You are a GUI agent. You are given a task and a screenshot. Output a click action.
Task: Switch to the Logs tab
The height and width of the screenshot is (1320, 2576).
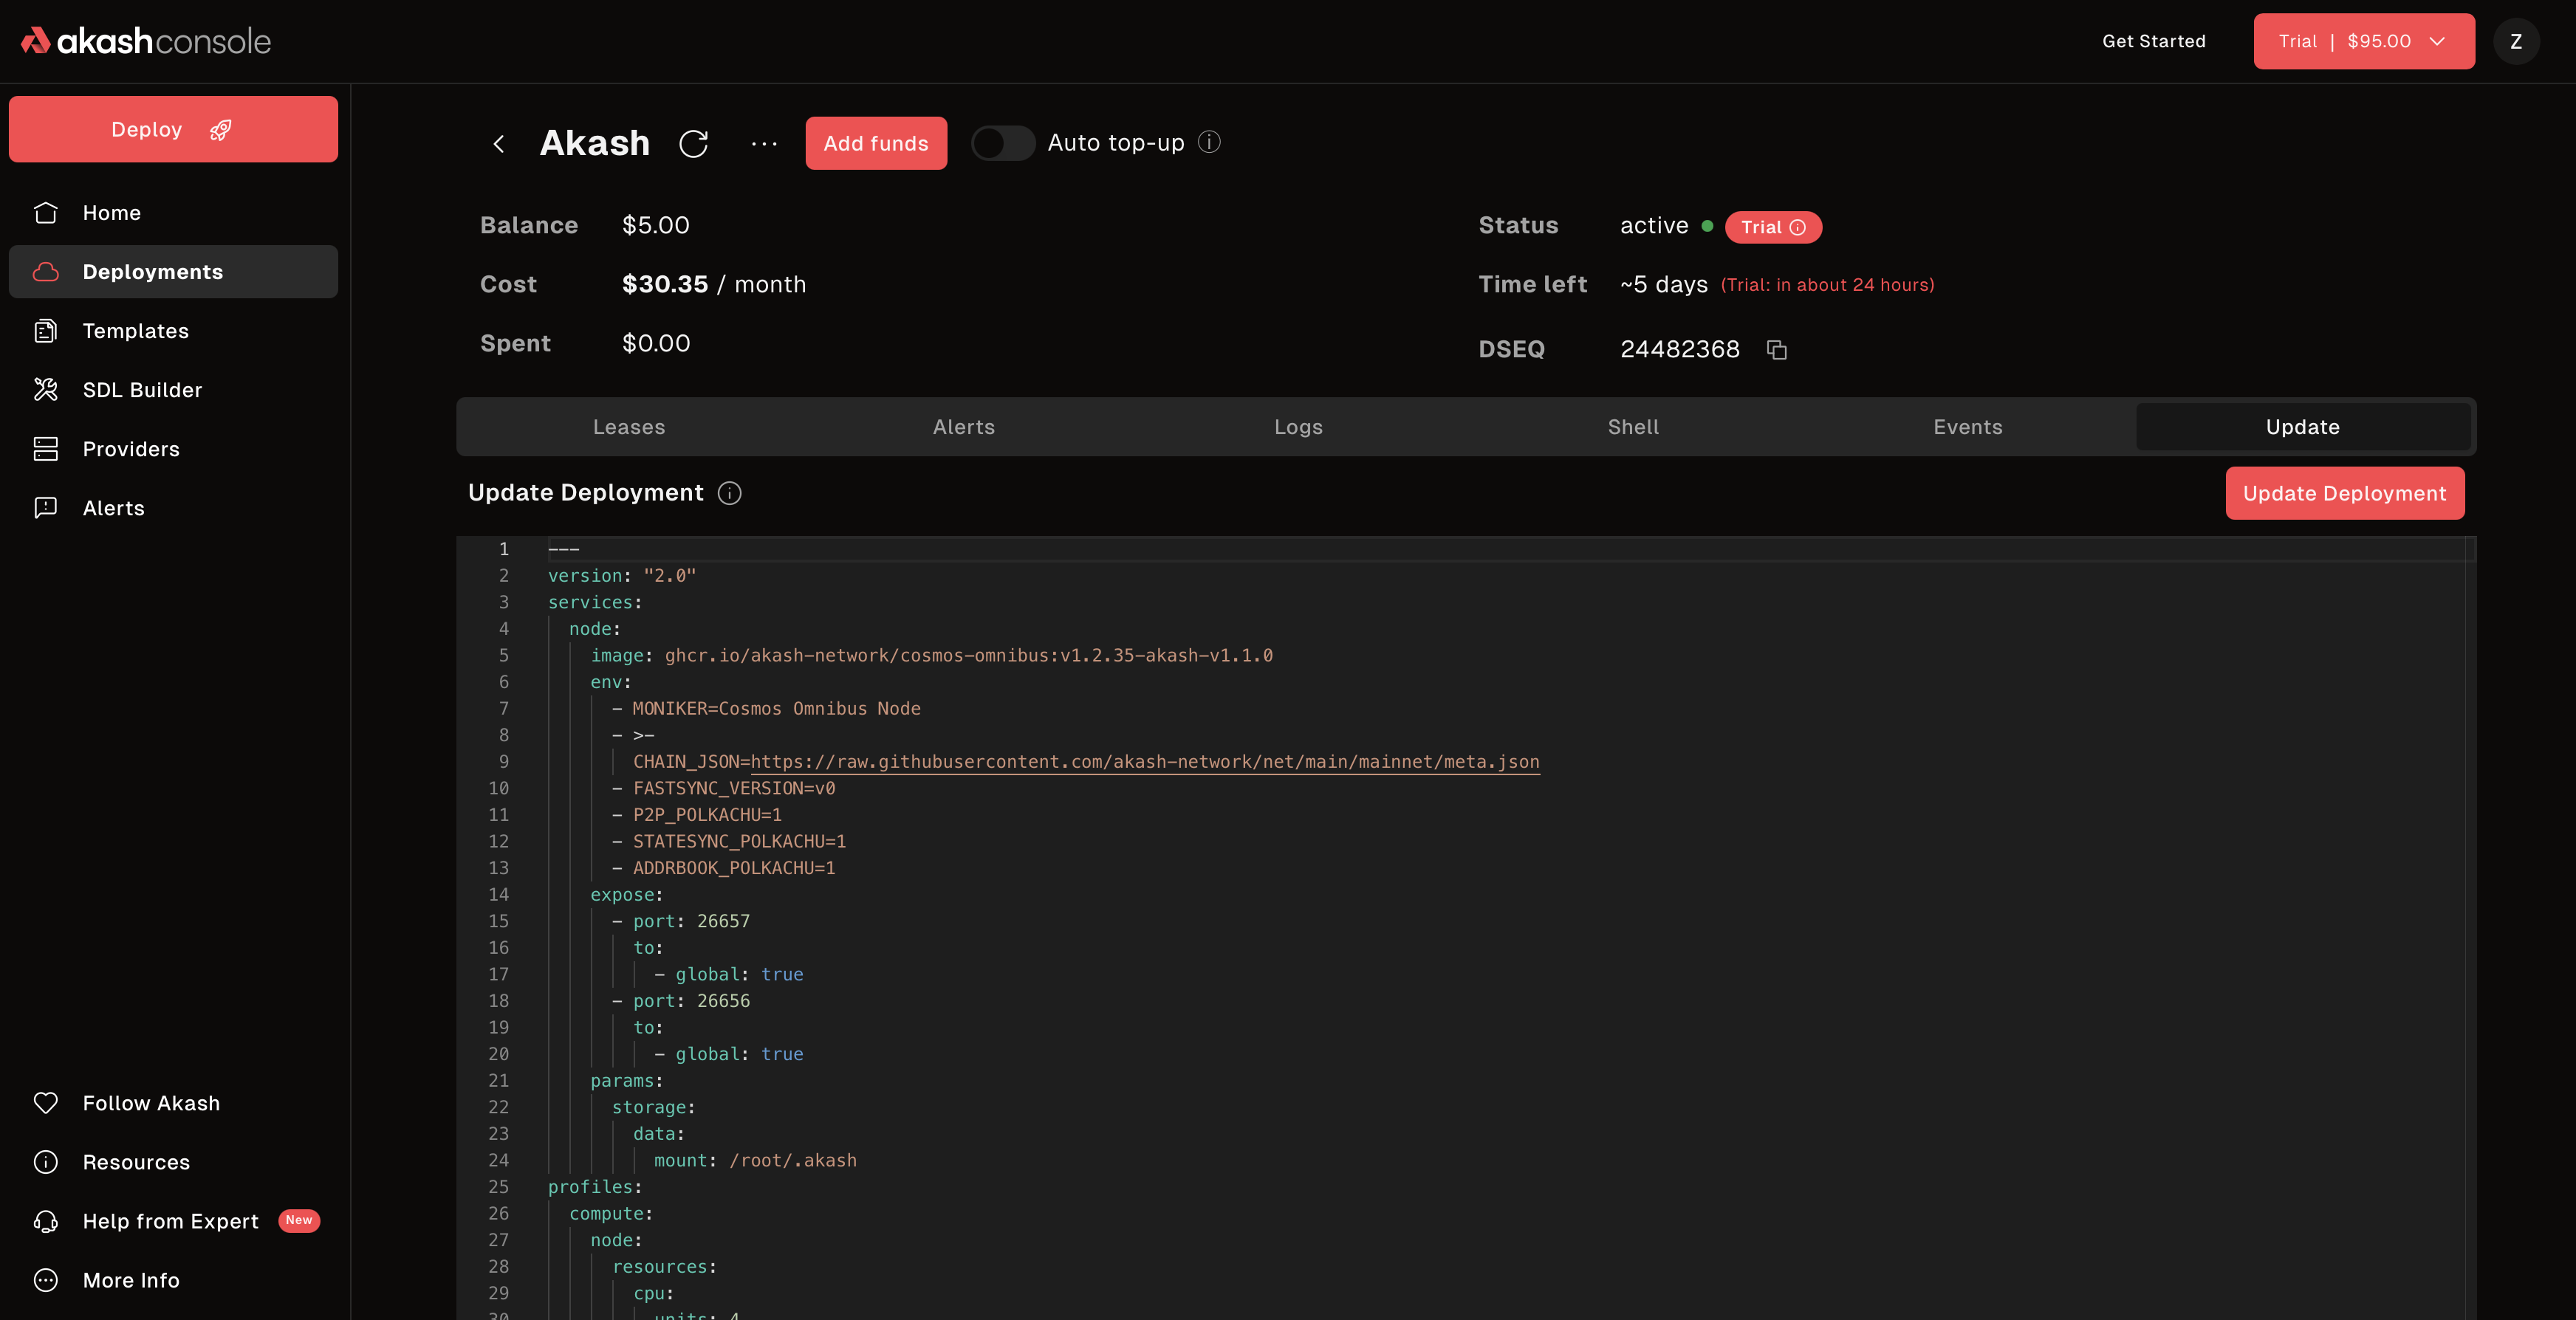(1298, 426)
